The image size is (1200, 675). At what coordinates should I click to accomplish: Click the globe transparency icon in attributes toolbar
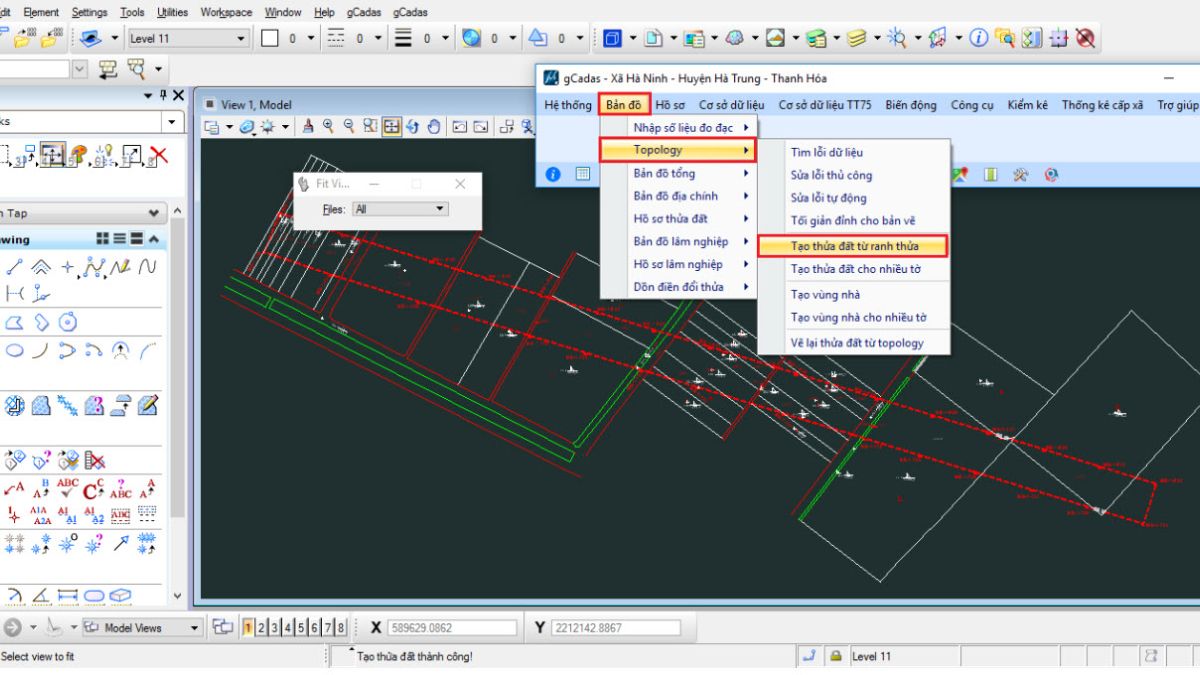coord(472,38)
